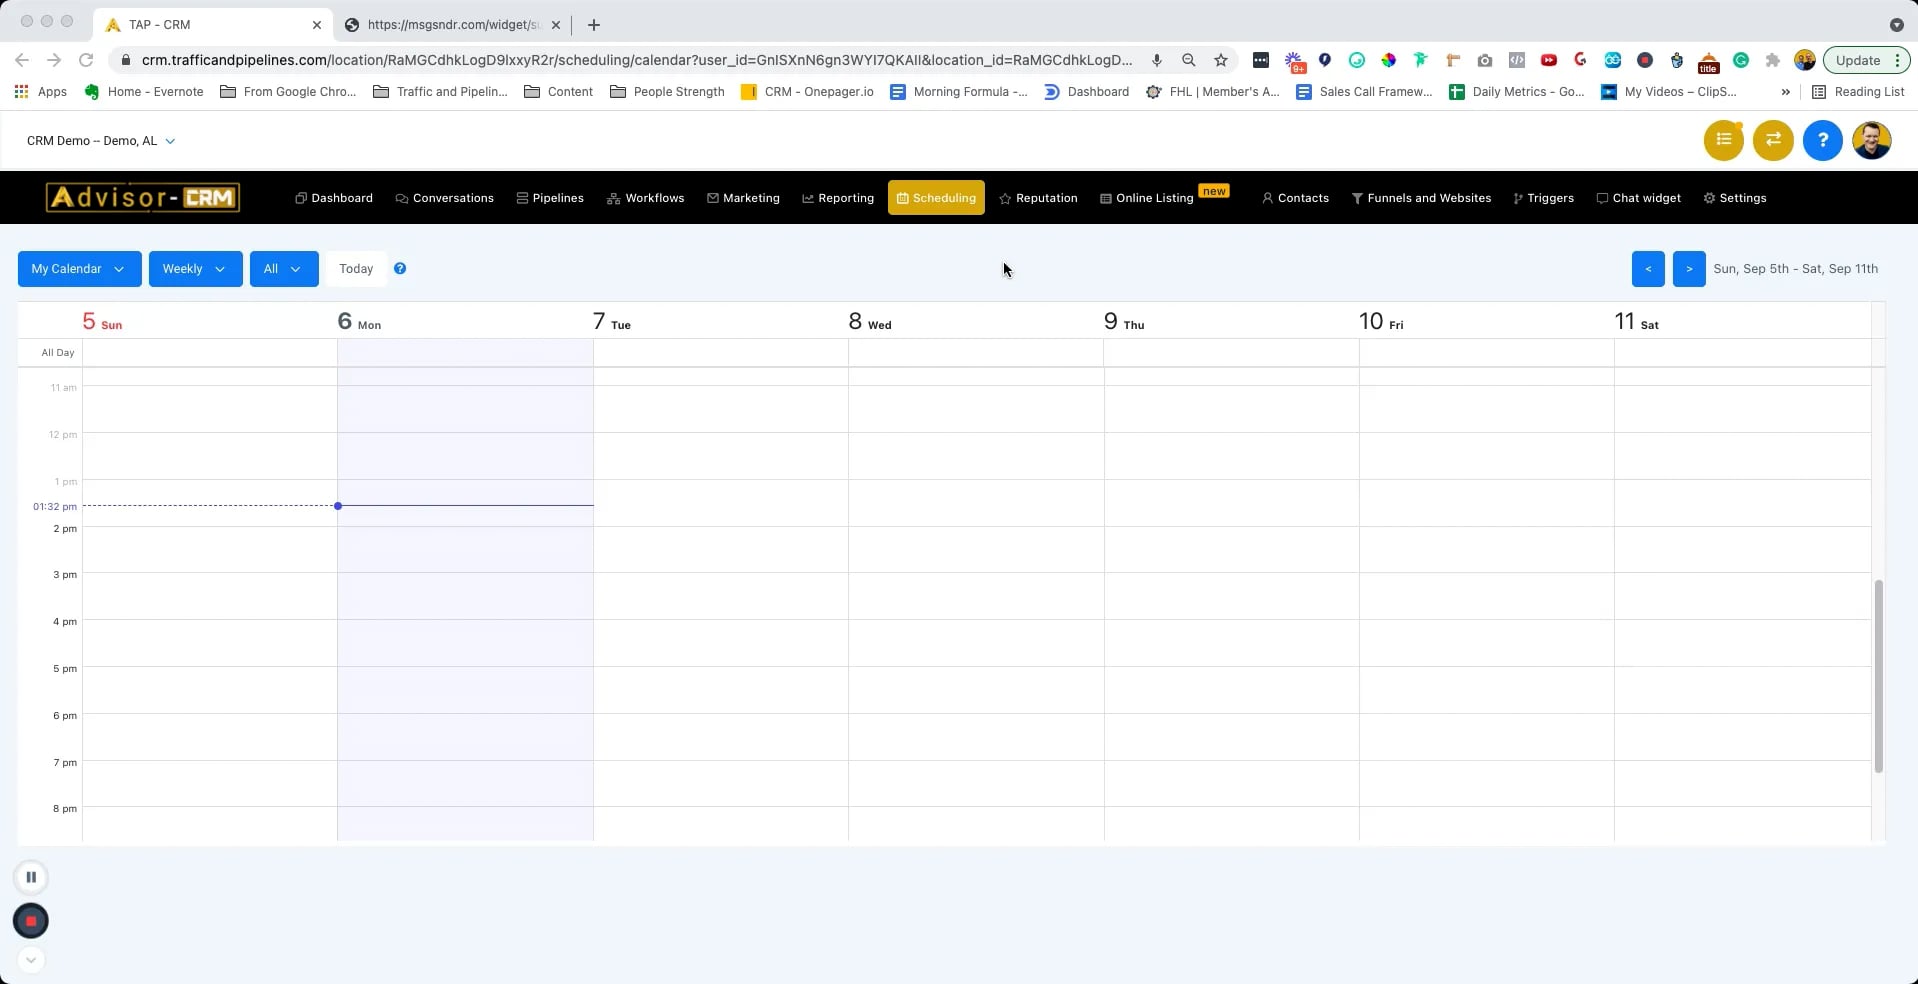
Task: Pause the screen recording
Action: (31, 877)
